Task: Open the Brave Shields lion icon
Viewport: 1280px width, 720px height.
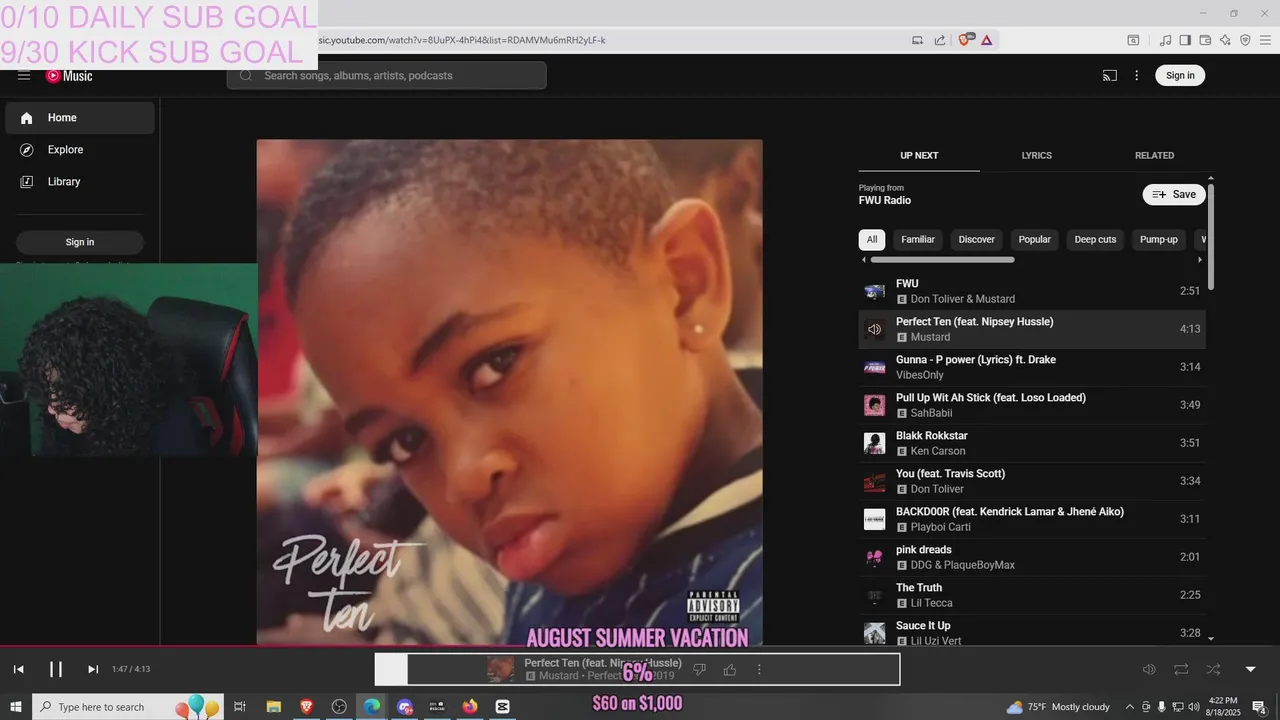Action: (x=965, y=40)
